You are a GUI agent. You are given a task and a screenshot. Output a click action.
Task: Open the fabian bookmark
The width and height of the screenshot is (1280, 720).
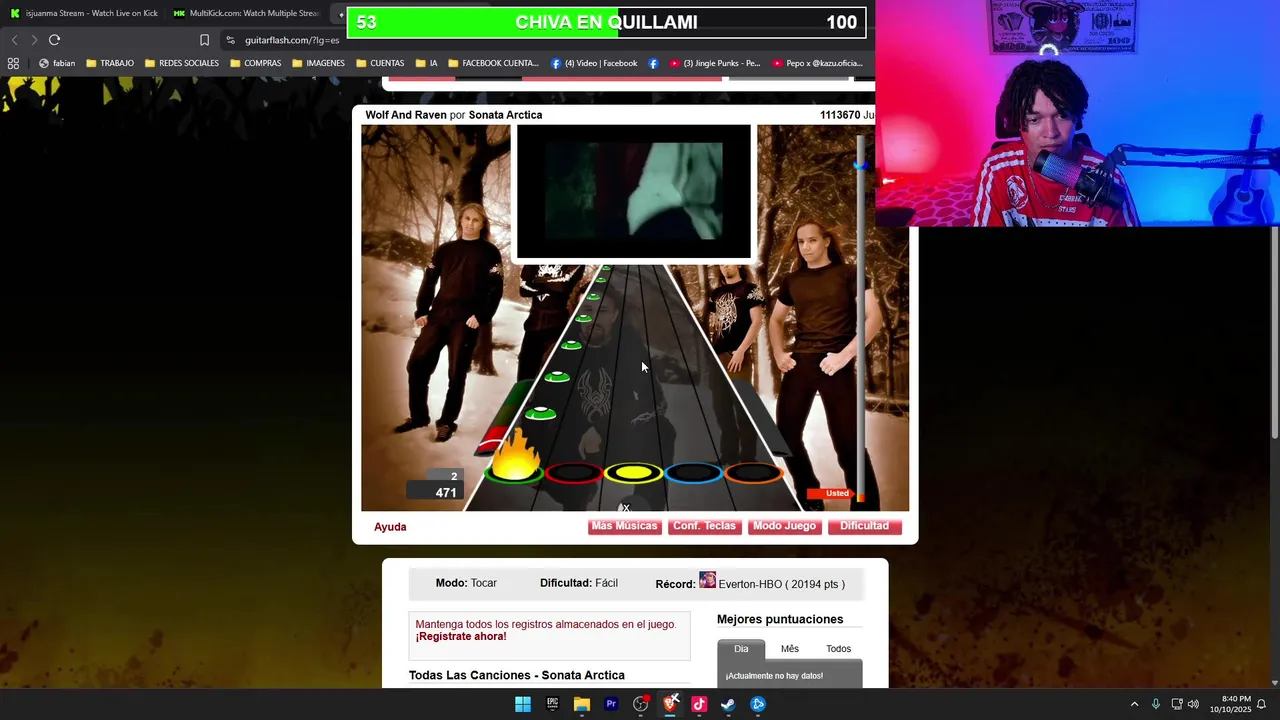click(57, 63)
